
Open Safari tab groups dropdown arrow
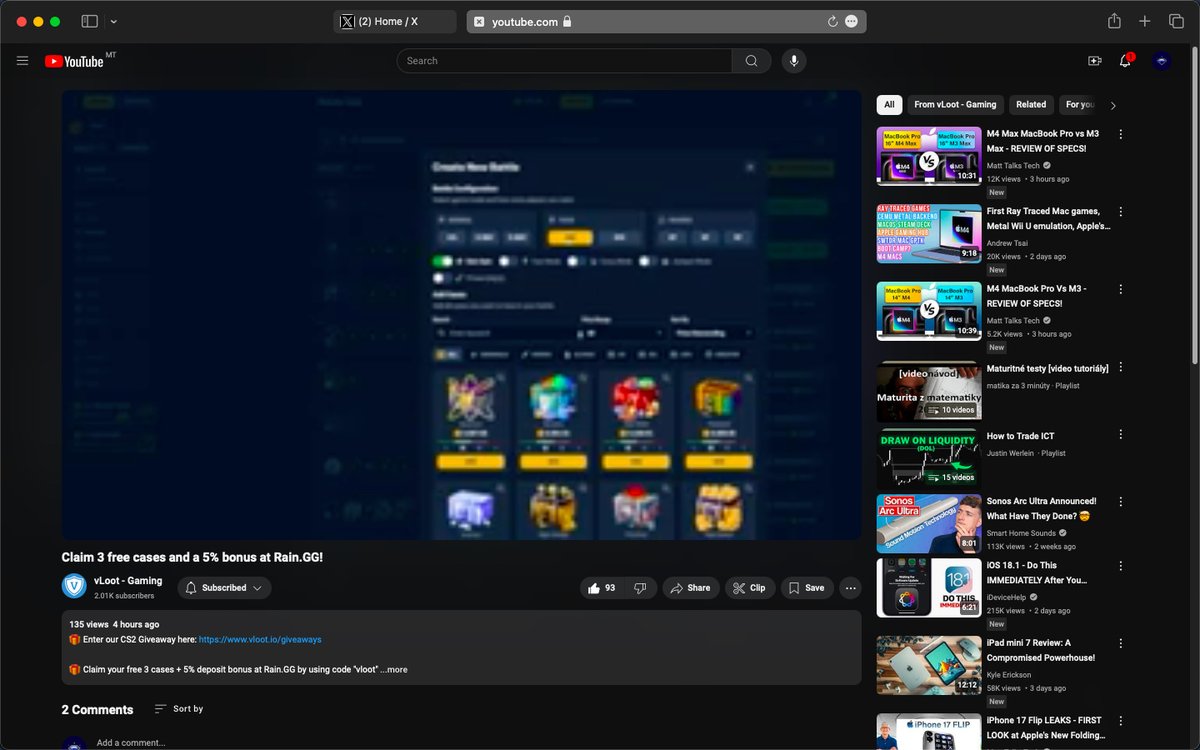tap(113, 21)
